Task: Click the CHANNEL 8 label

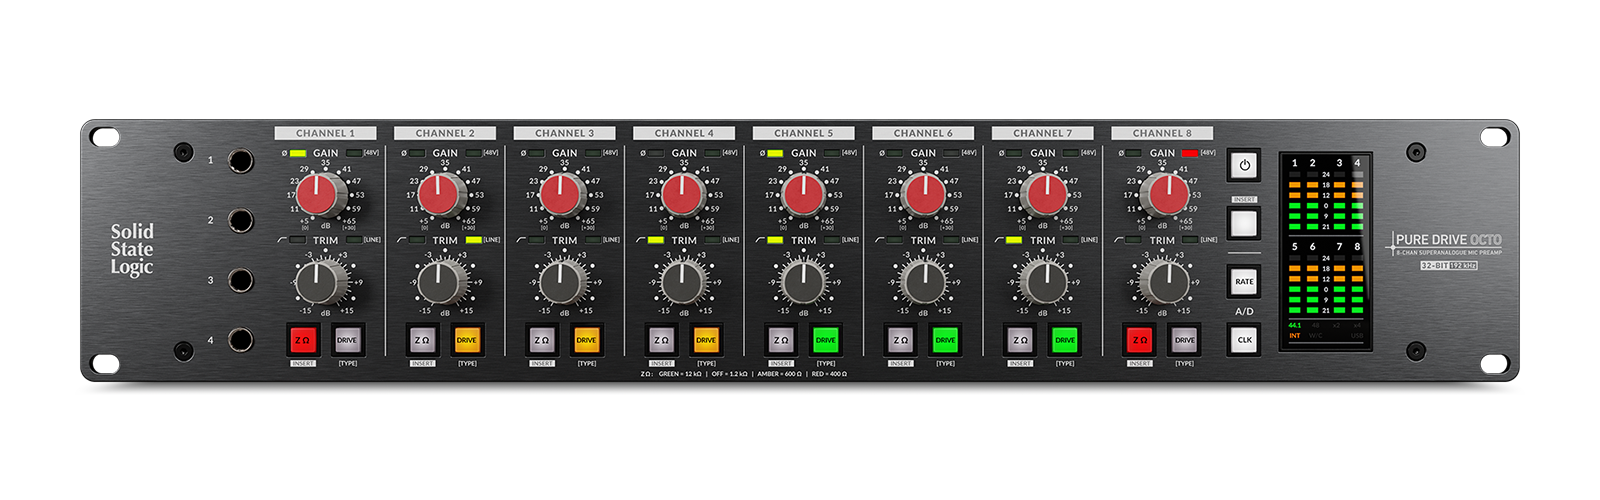Action: click(x=1162, y=133)
